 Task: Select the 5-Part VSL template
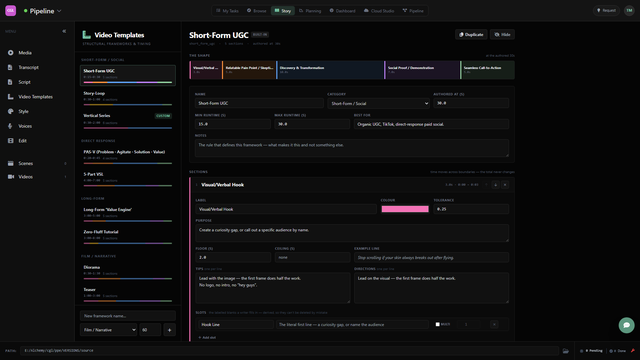coord(128,179)
